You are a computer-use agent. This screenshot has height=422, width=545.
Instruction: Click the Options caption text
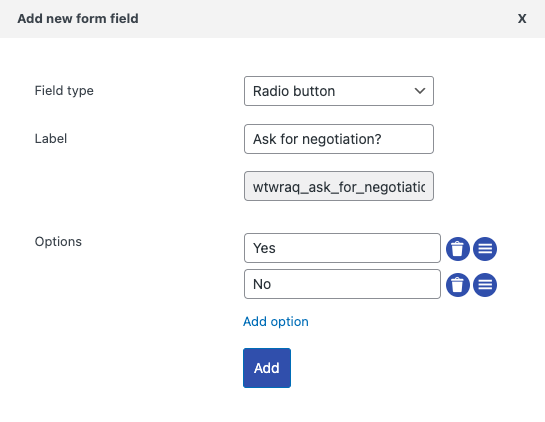click(58, 242)
